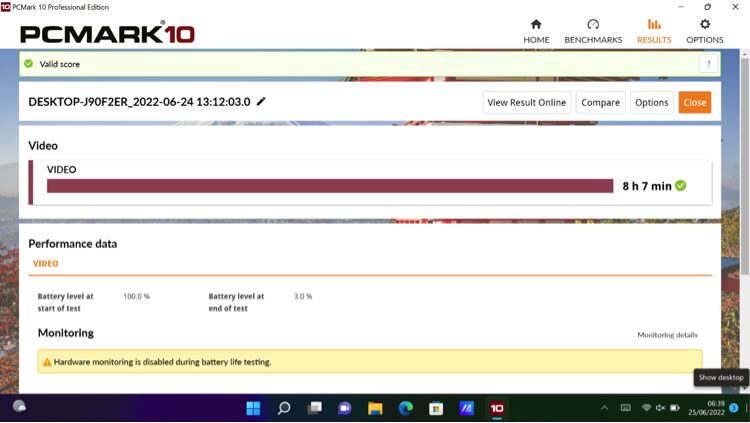Click the 8 h 7 min result text
Image resolution: width=750 pixels, height=423 pixels.
tap(647, 186)
